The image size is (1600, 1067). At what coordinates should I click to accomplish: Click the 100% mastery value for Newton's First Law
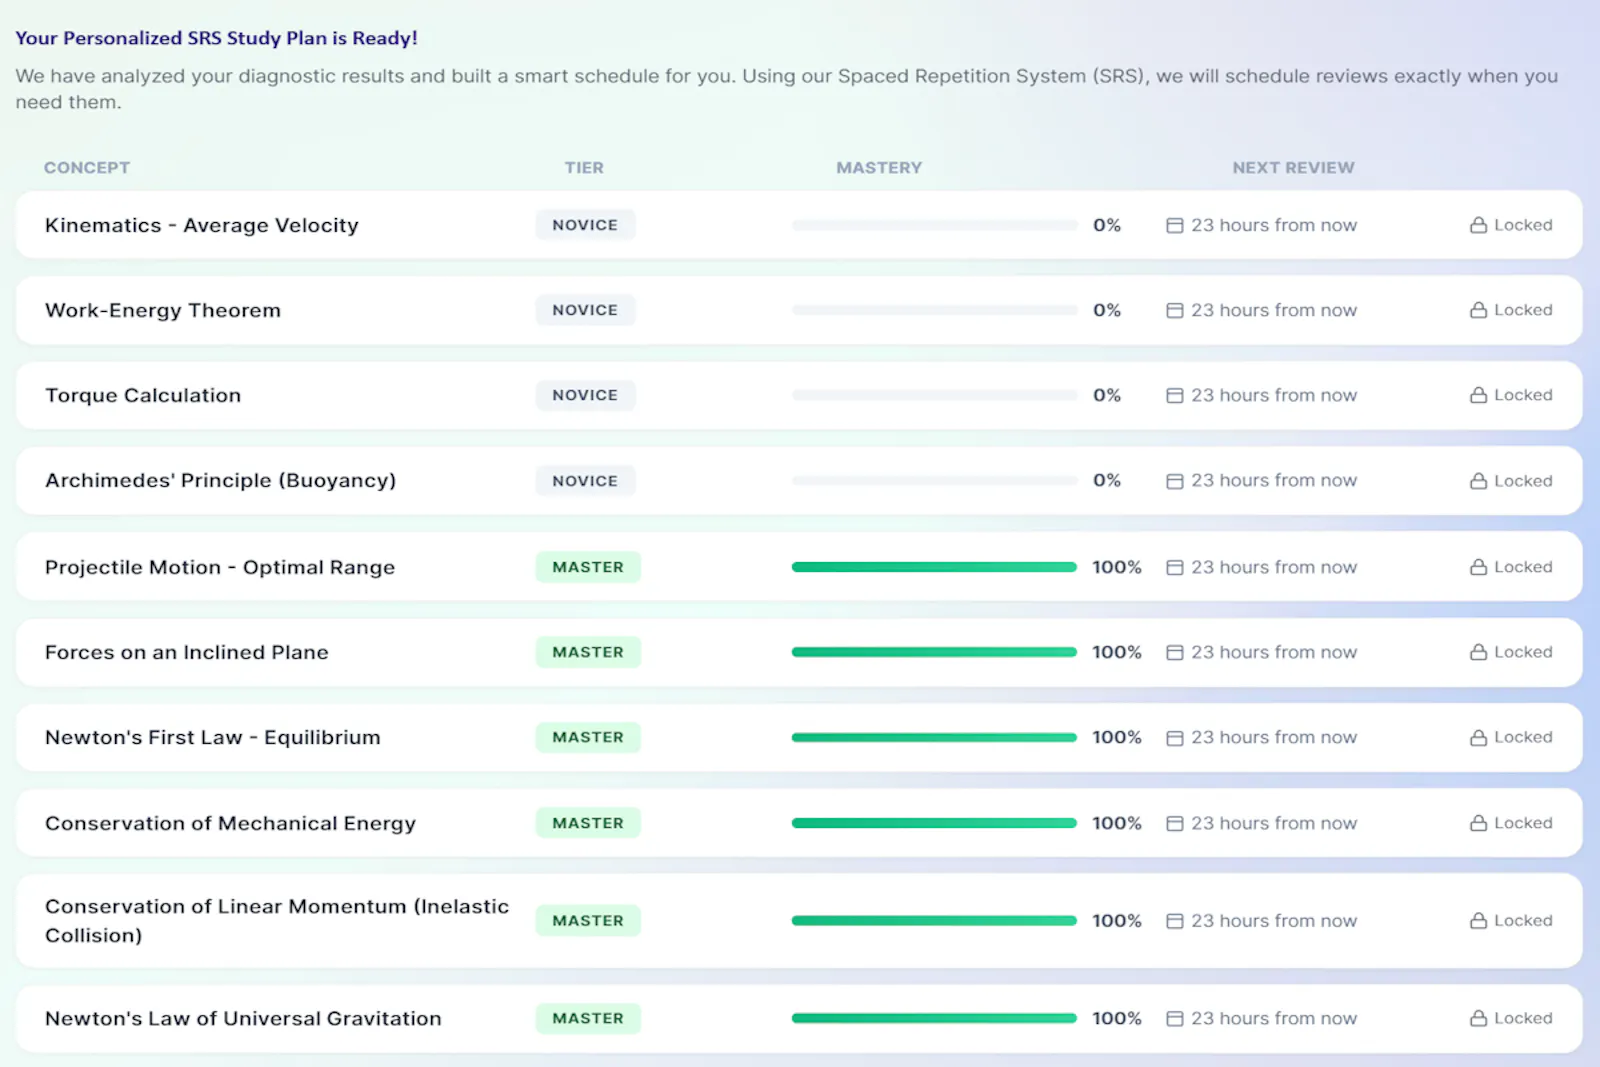coord(1117,737)
